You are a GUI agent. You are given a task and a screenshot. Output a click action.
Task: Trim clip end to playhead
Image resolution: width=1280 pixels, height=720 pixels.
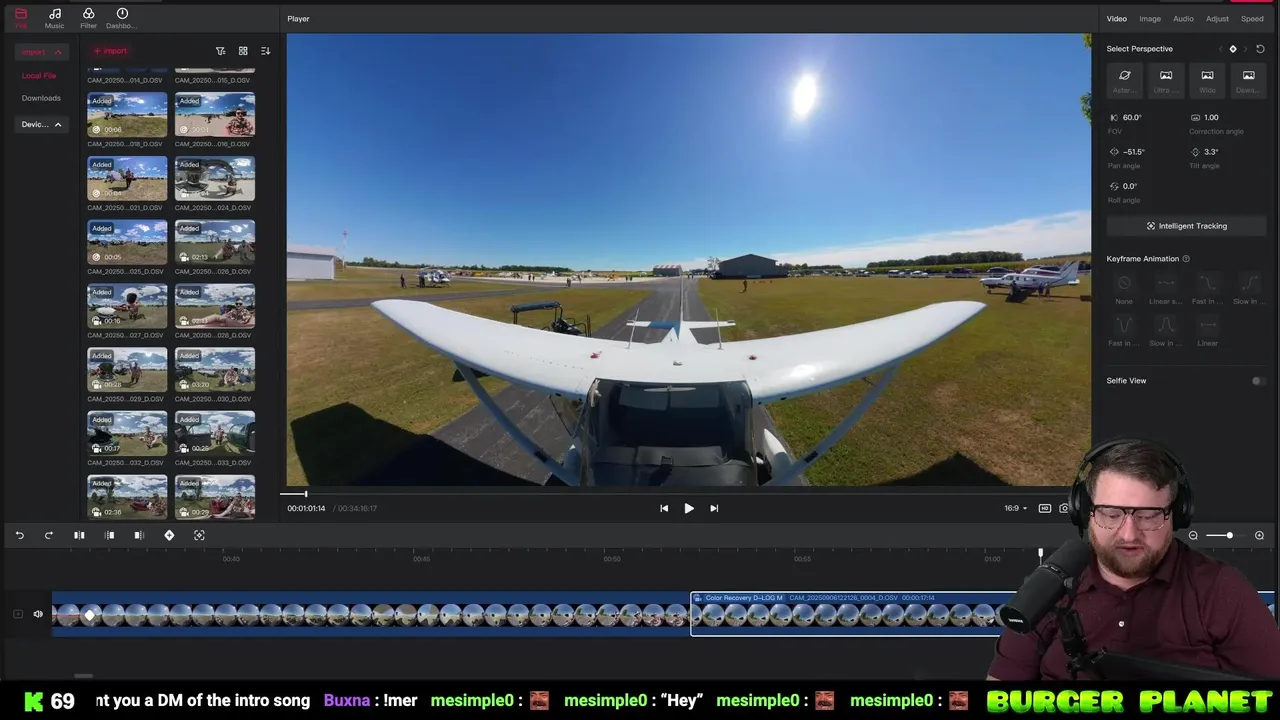tap(139, 536)
